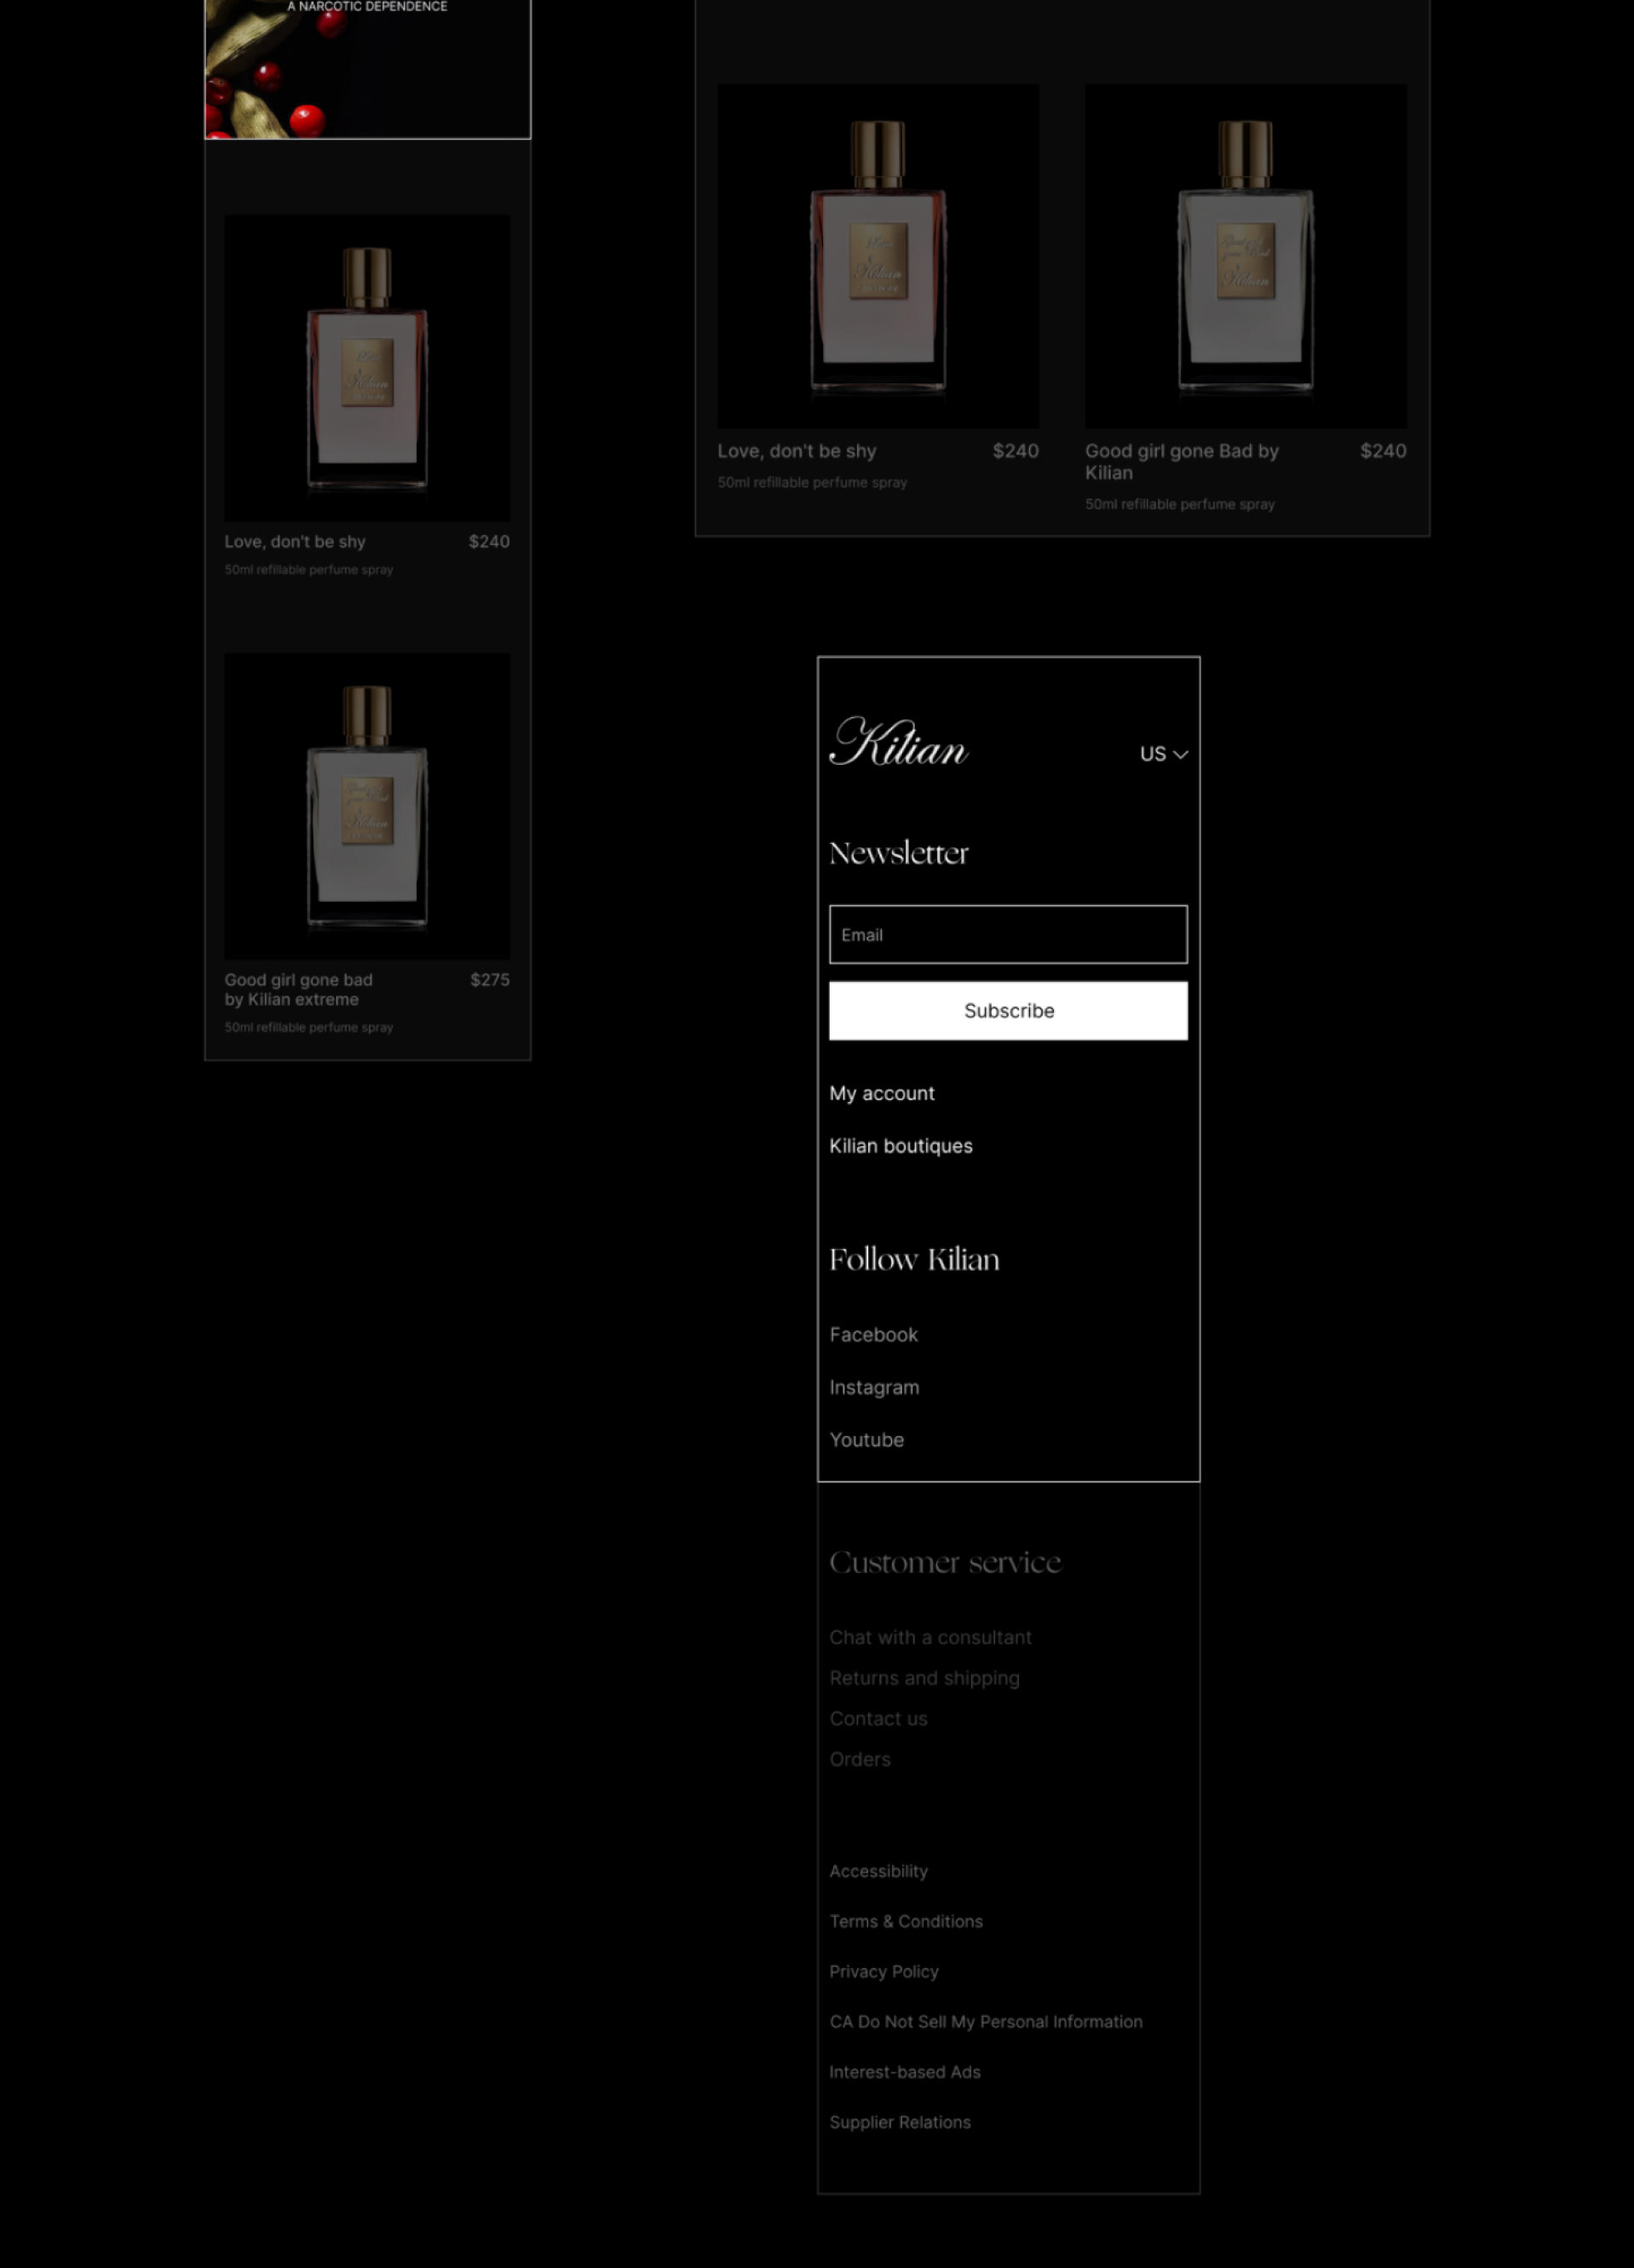
Task: Open Good girl gone bad by Kilian extreme product
Action: [367, 805]
